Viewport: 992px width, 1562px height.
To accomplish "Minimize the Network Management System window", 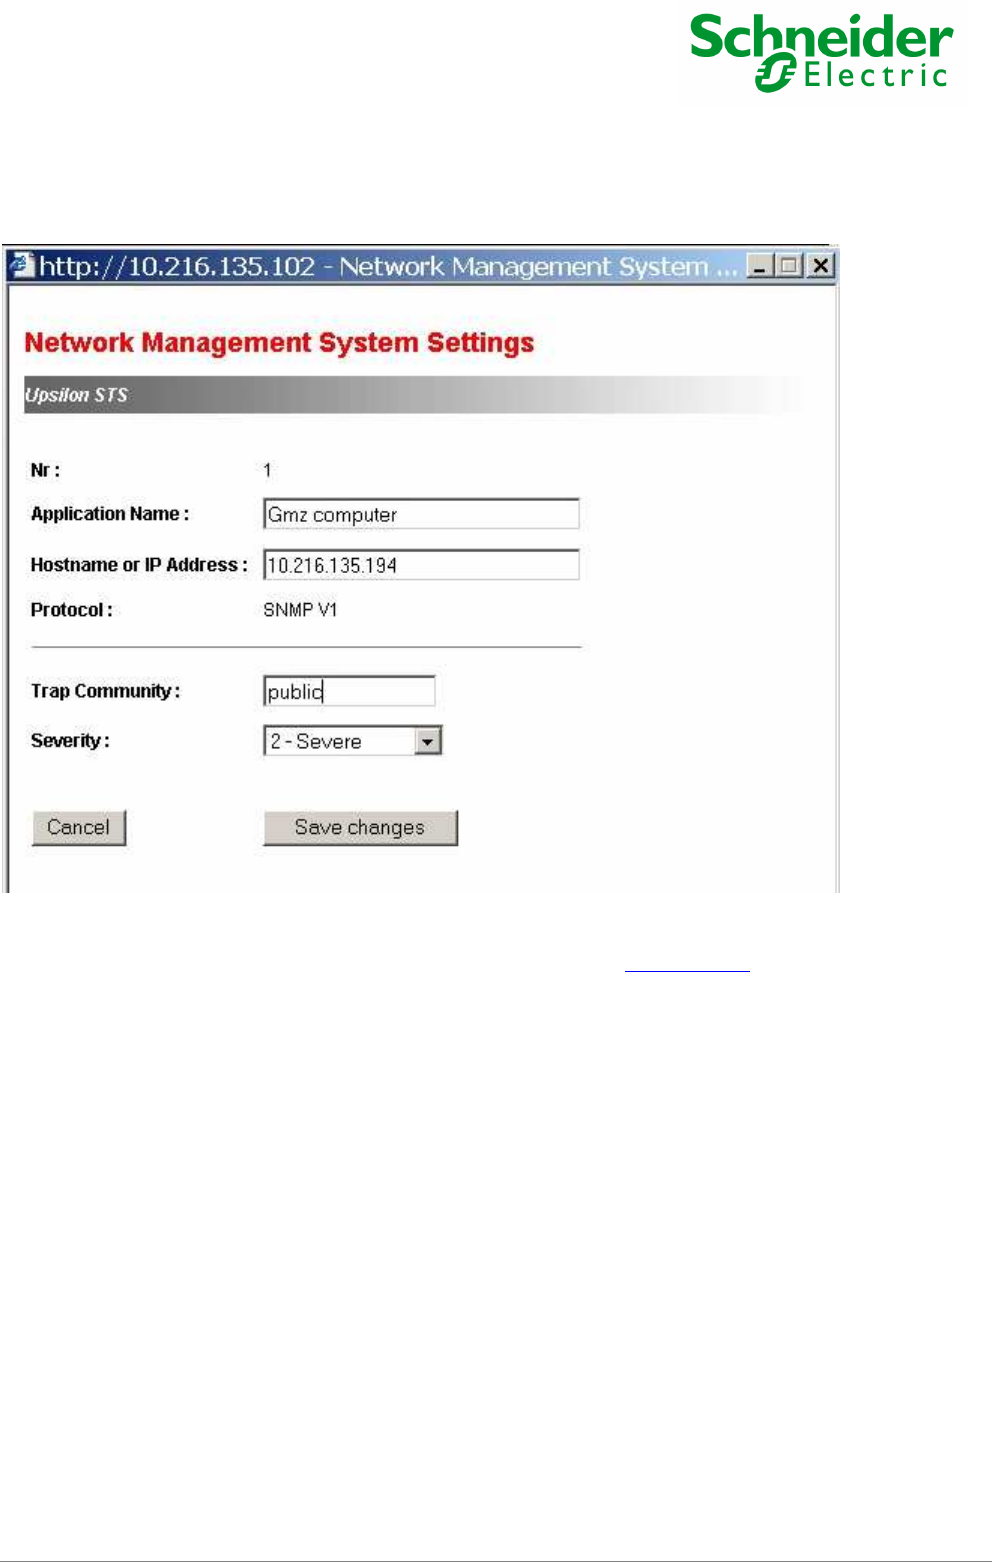I will pos(760,266).
